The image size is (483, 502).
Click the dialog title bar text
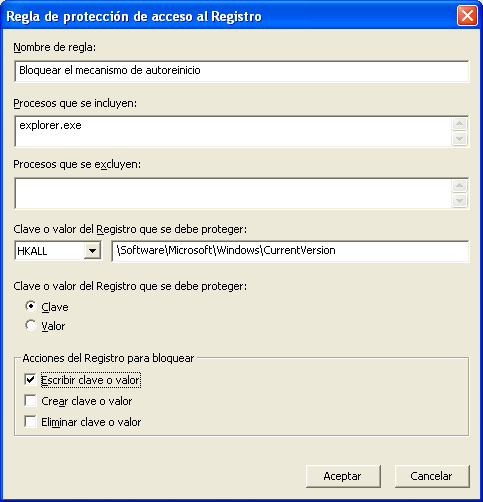click(x=134, y=16)
